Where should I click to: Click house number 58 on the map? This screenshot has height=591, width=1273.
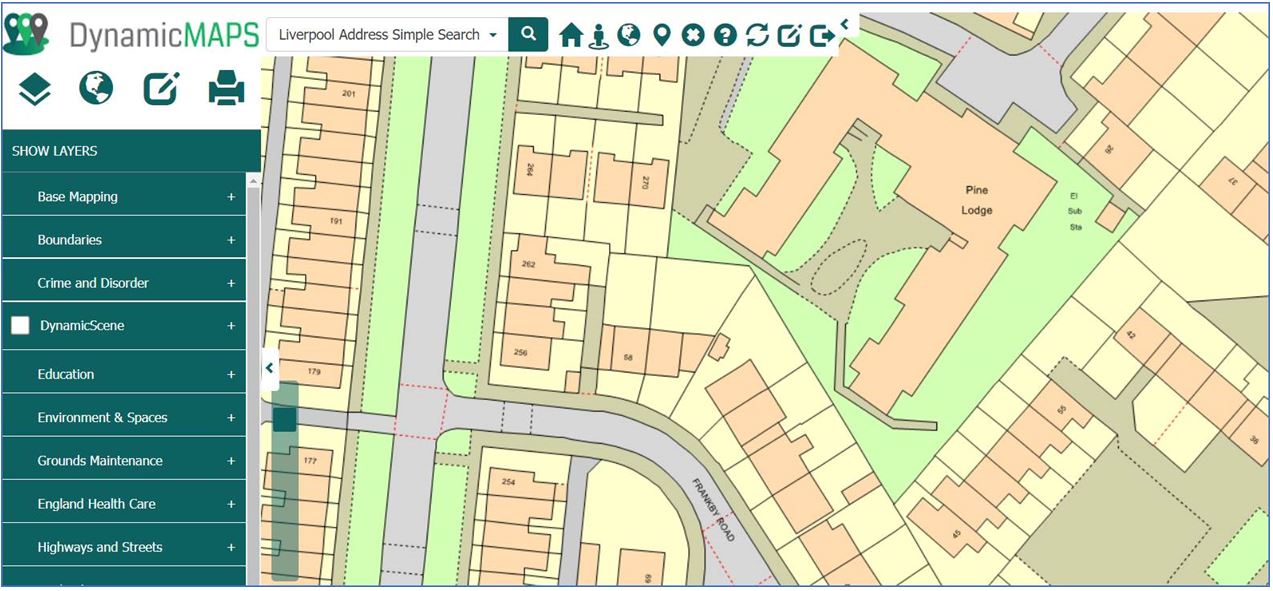pos(628,356)
